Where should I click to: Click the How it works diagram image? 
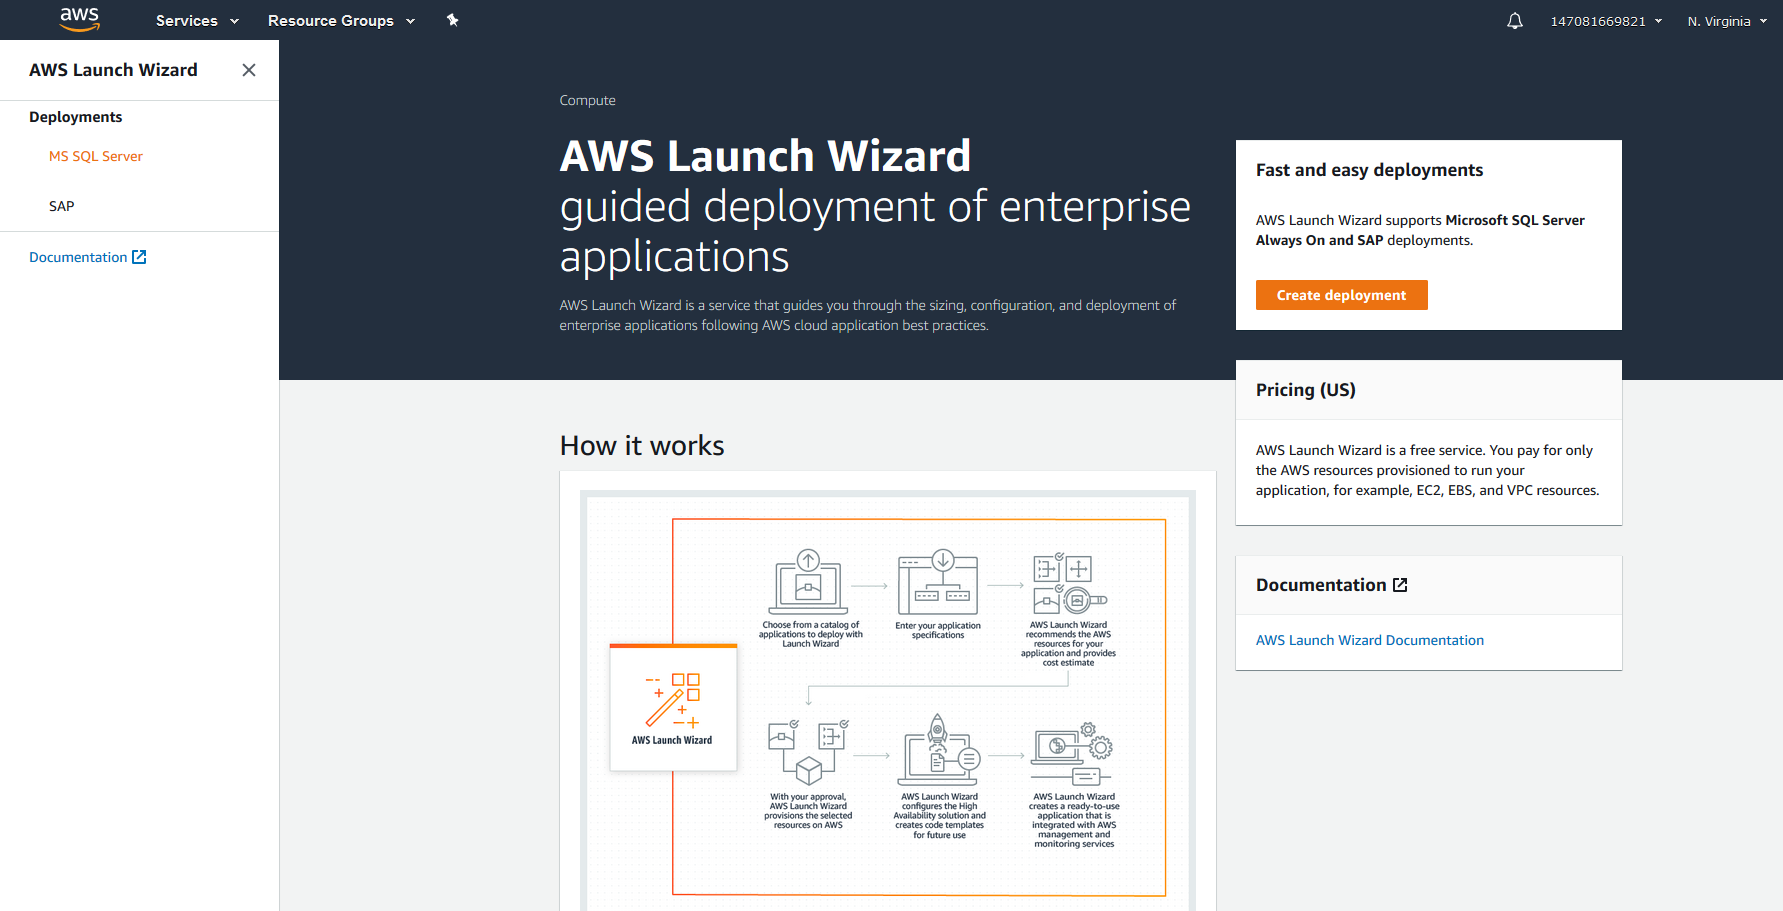coord(888,703)
